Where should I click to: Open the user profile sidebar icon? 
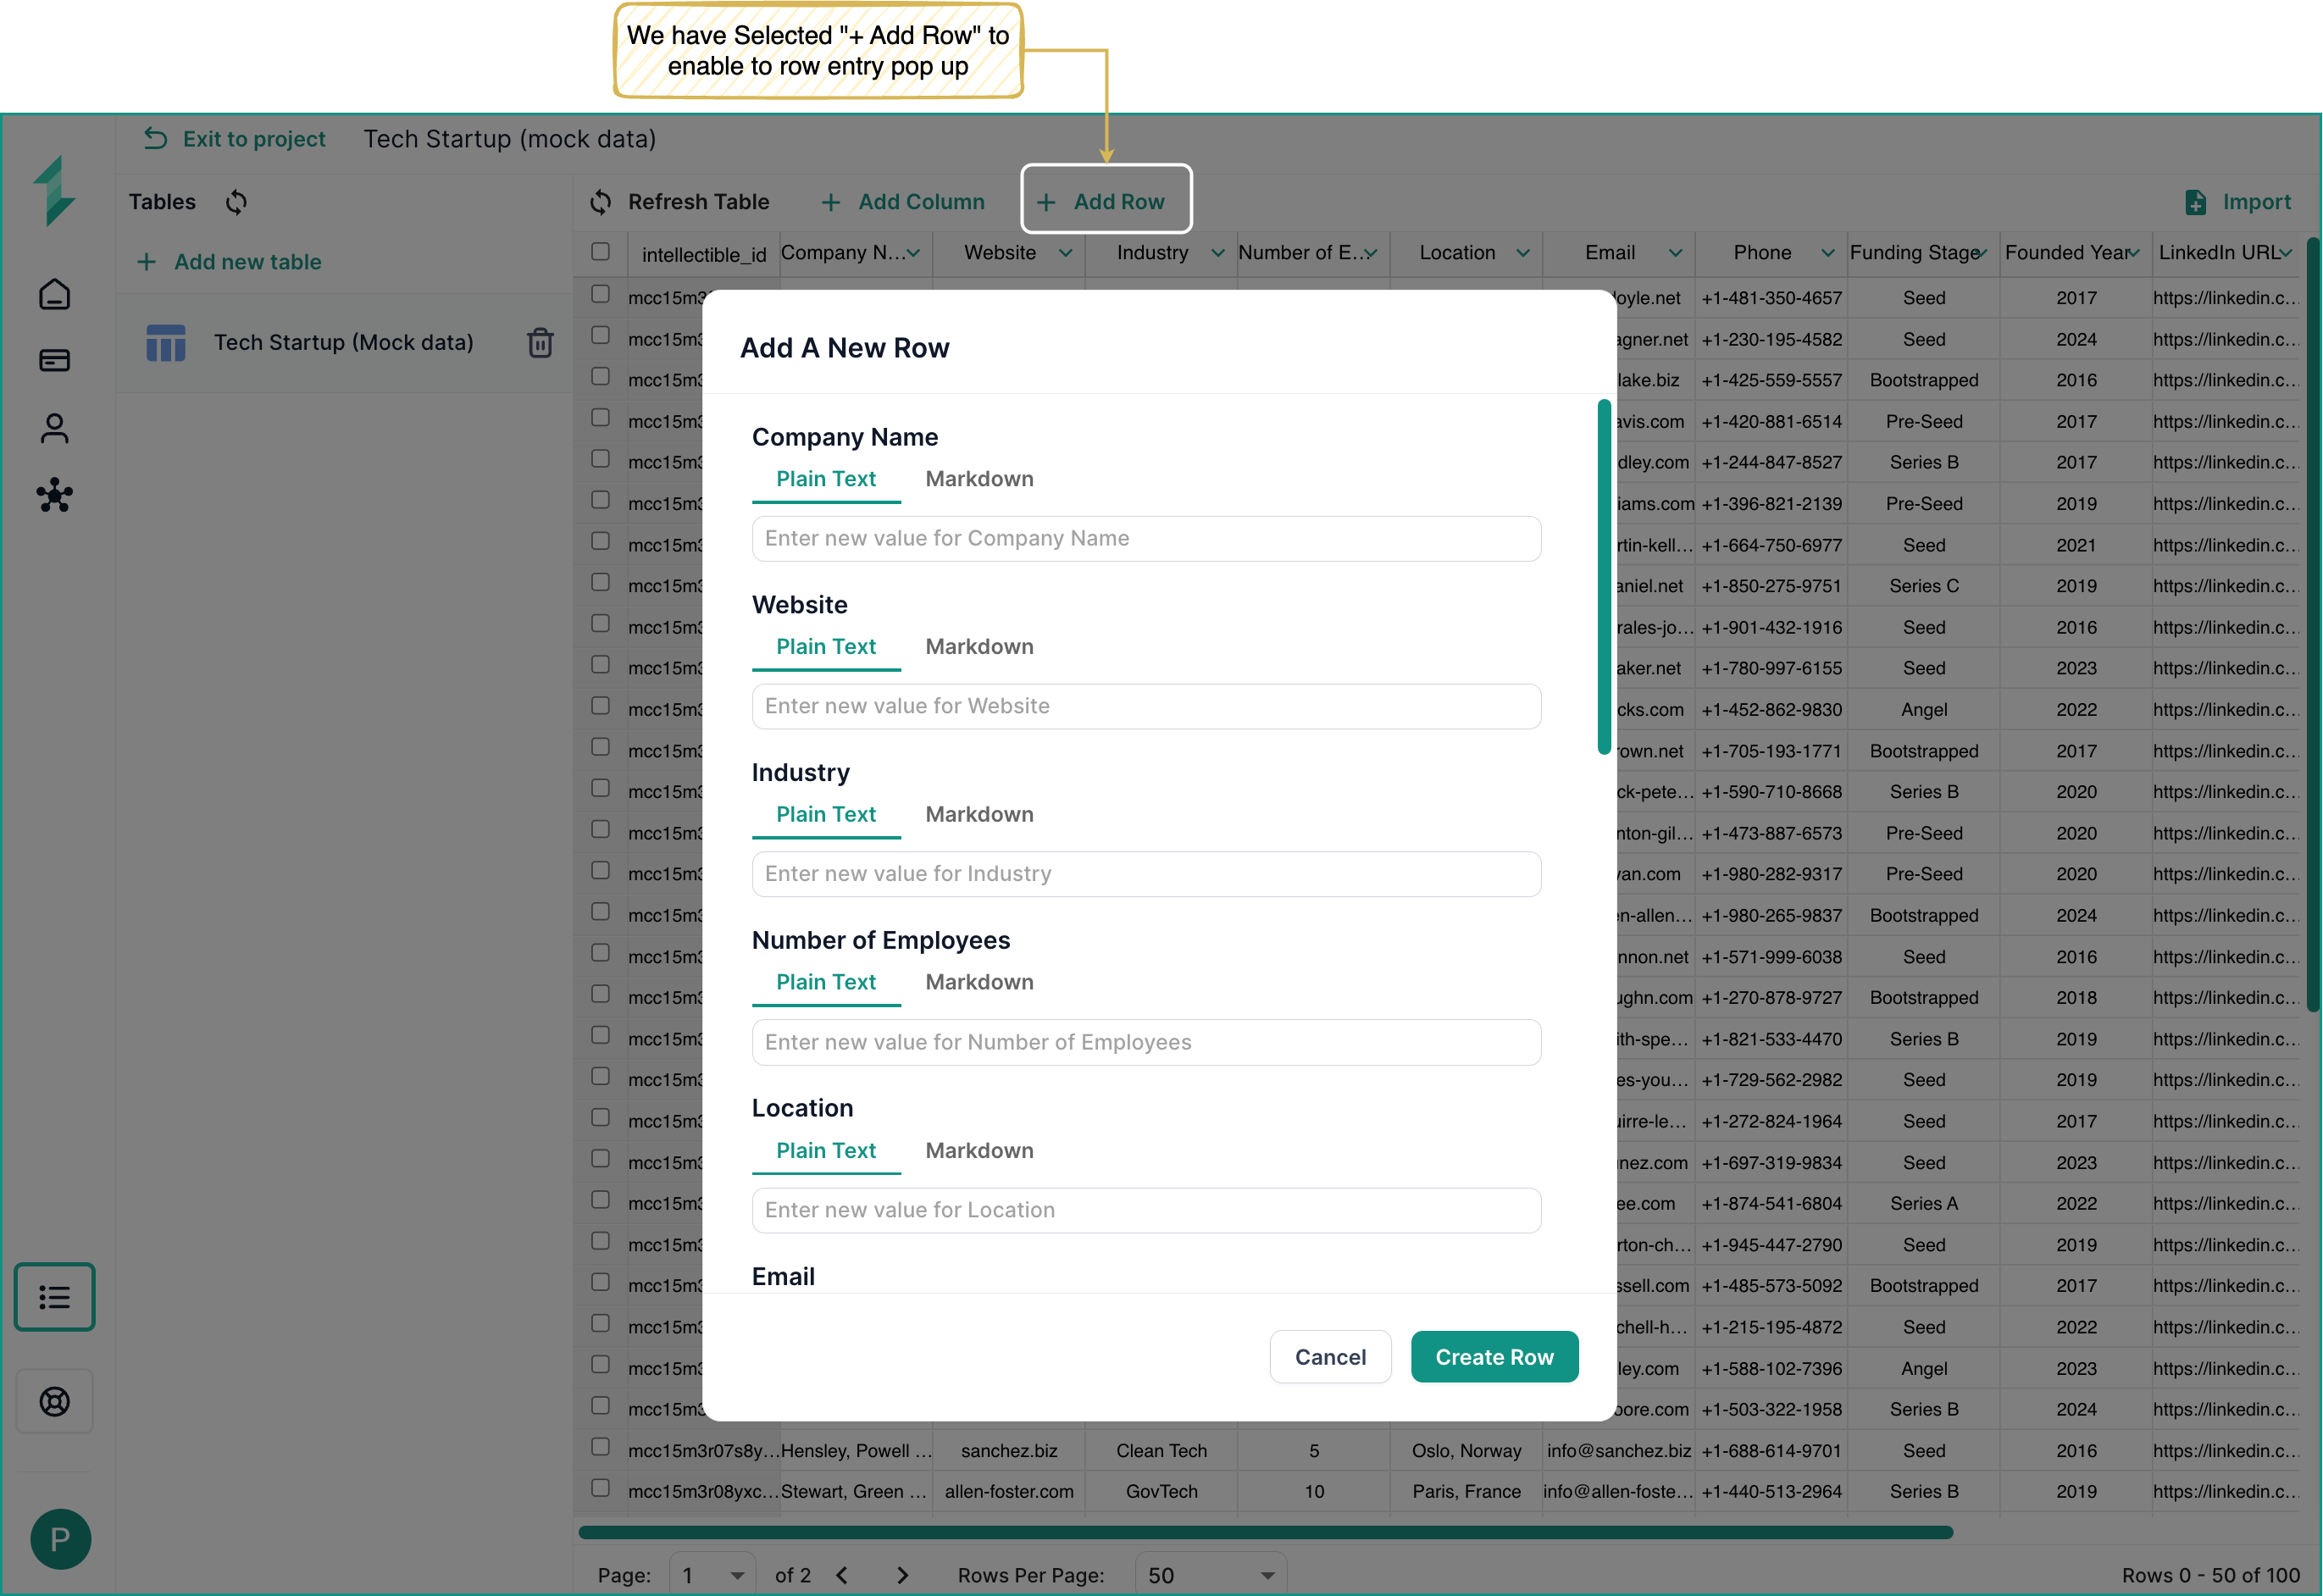[54, 428]
